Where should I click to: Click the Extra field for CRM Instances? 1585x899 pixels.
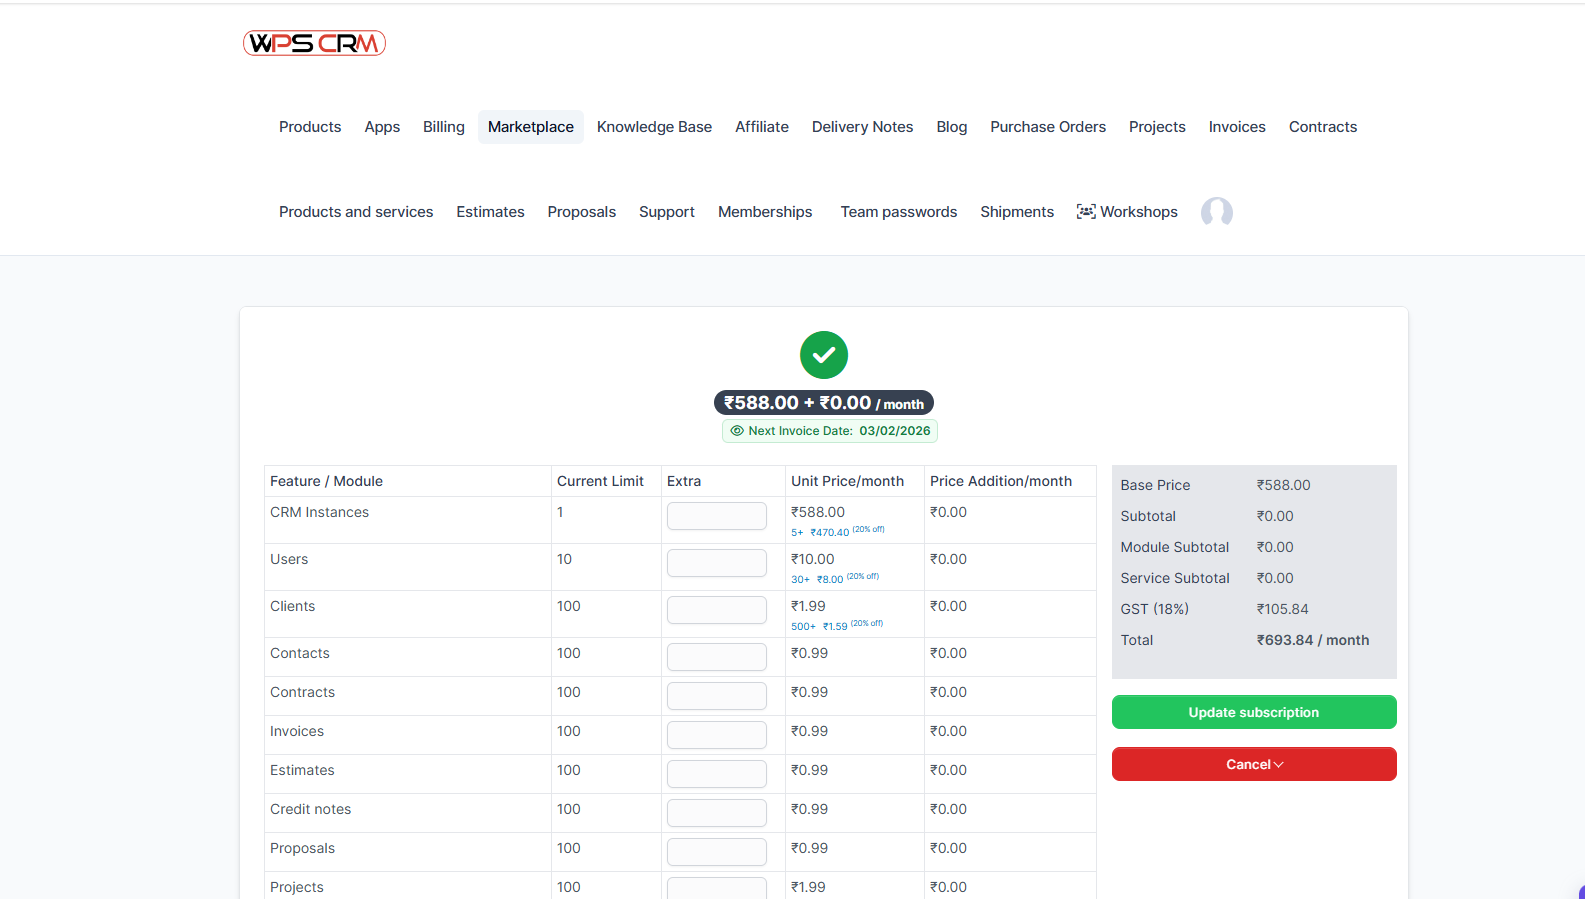tap(716, 516)
